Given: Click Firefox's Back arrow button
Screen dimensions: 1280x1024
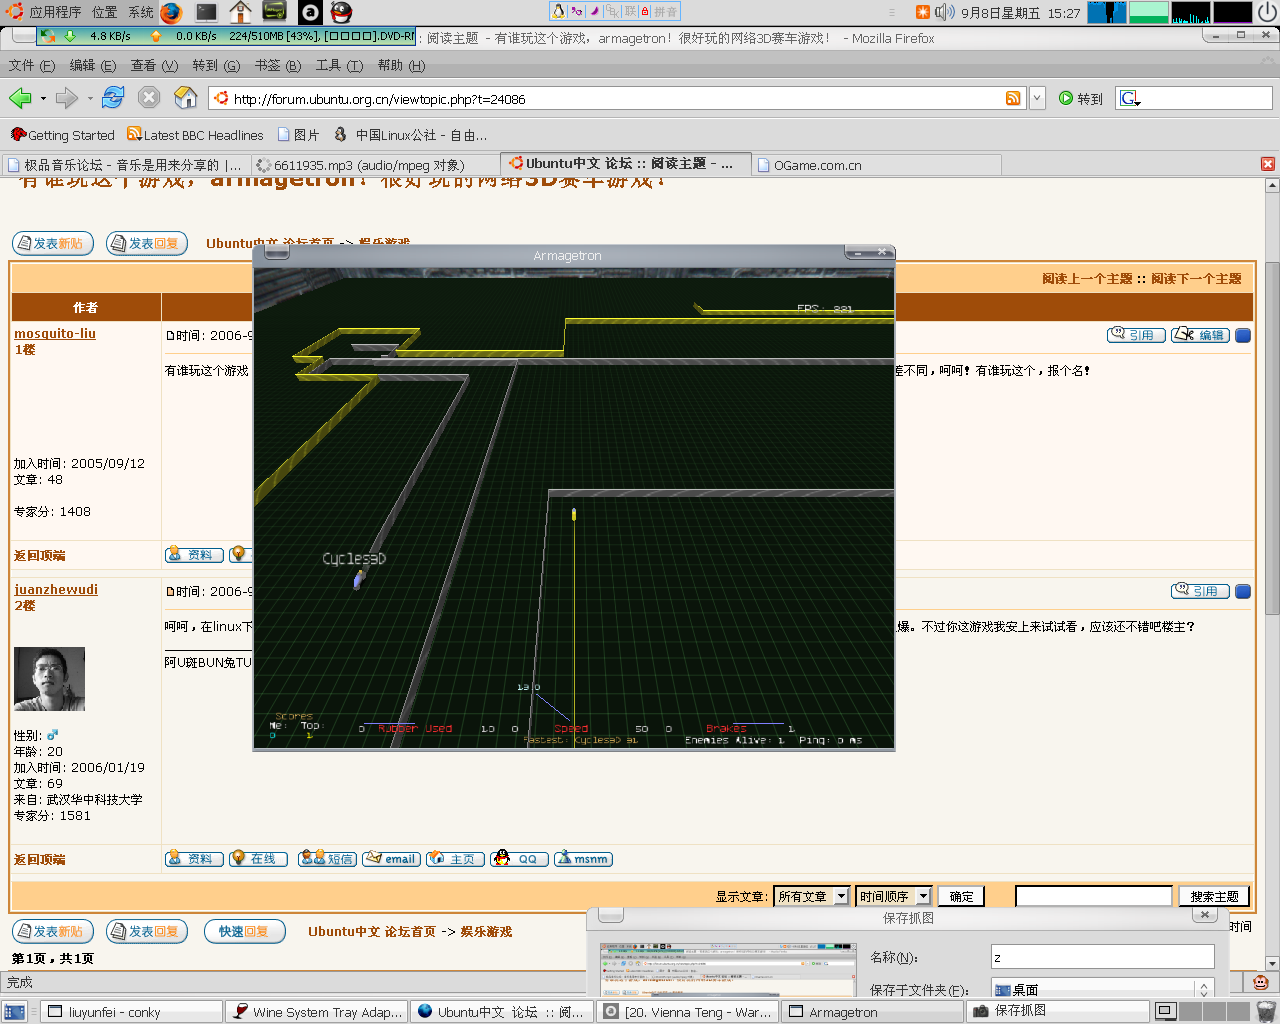Looking at the screenshot, I should (x=20, y=98).
